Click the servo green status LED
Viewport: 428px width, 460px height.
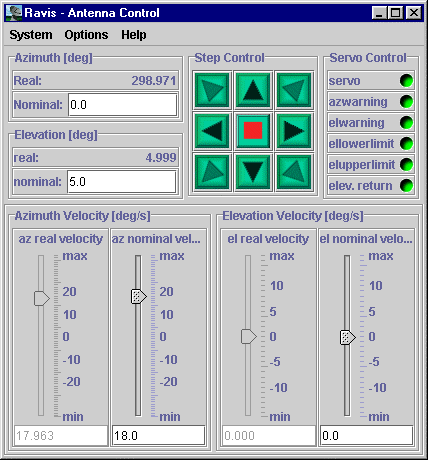406,81
